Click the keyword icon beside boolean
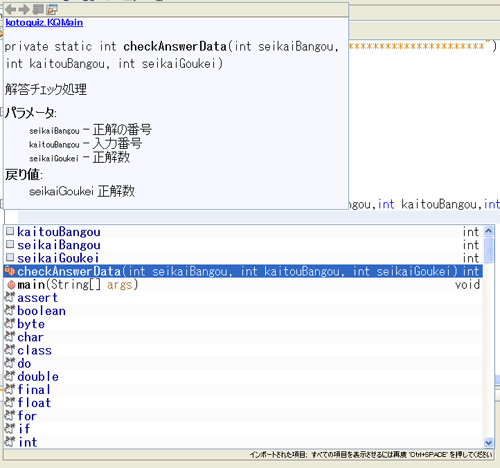500x468 pixels. 10,310
